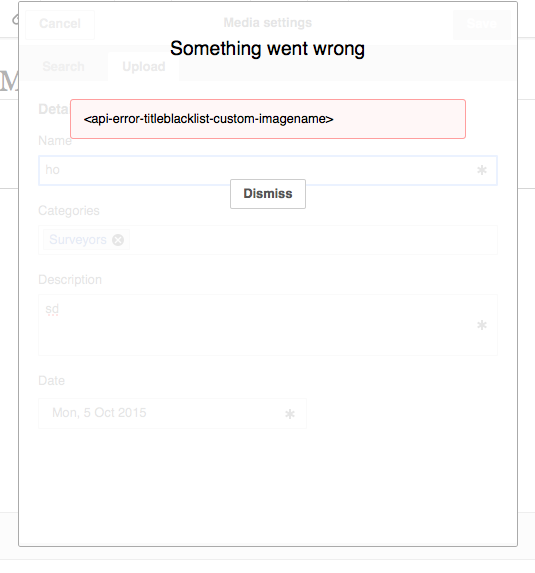
Task: Click the "Something went wrong" heading
Action: click(x=268, y=49)
